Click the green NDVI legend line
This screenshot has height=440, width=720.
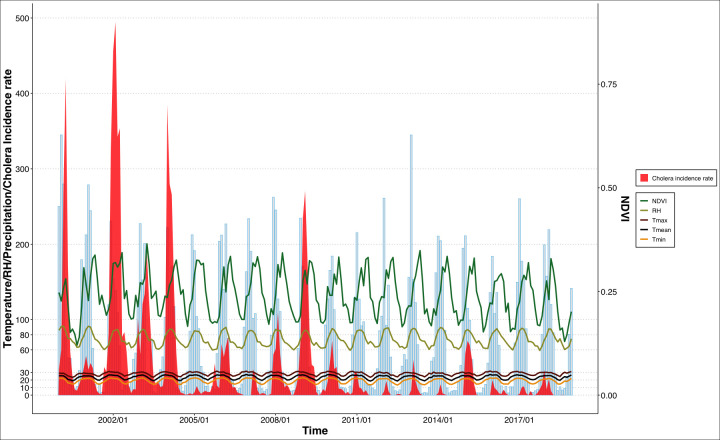point(644,201)
